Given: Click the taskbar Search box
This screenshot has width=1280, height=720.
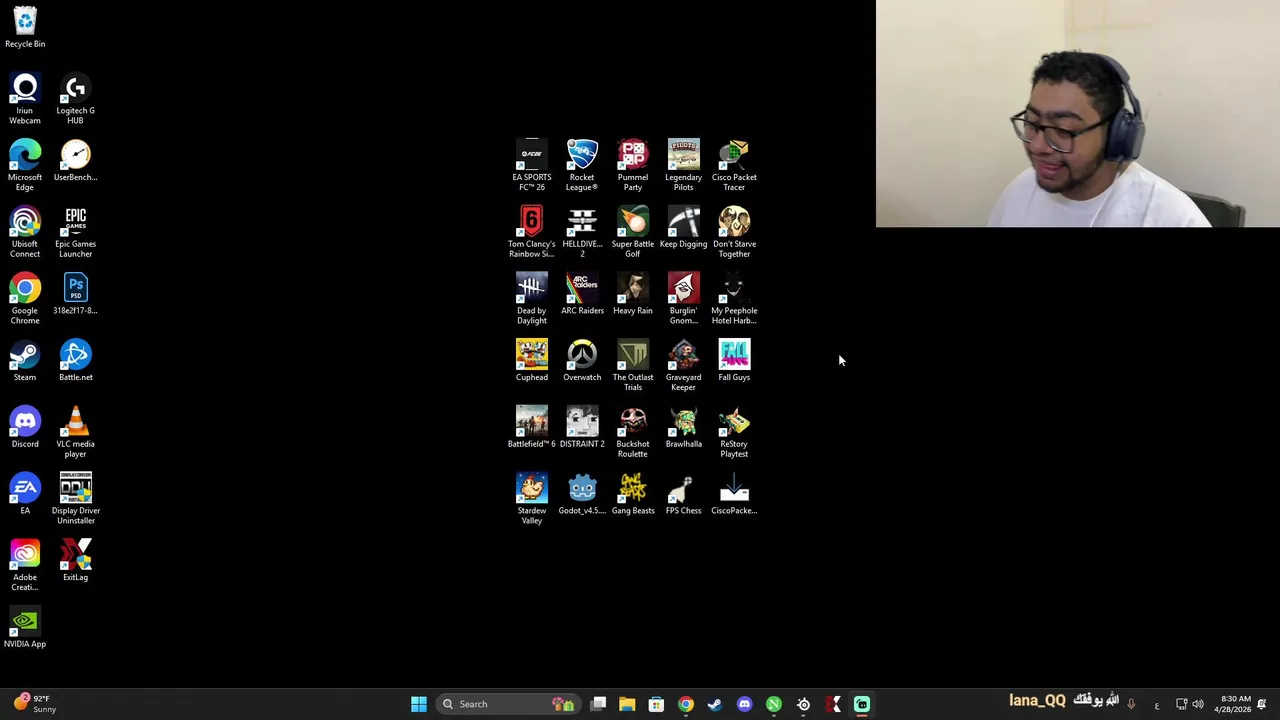Looking at the screenshot, I should tap(509, 704).
